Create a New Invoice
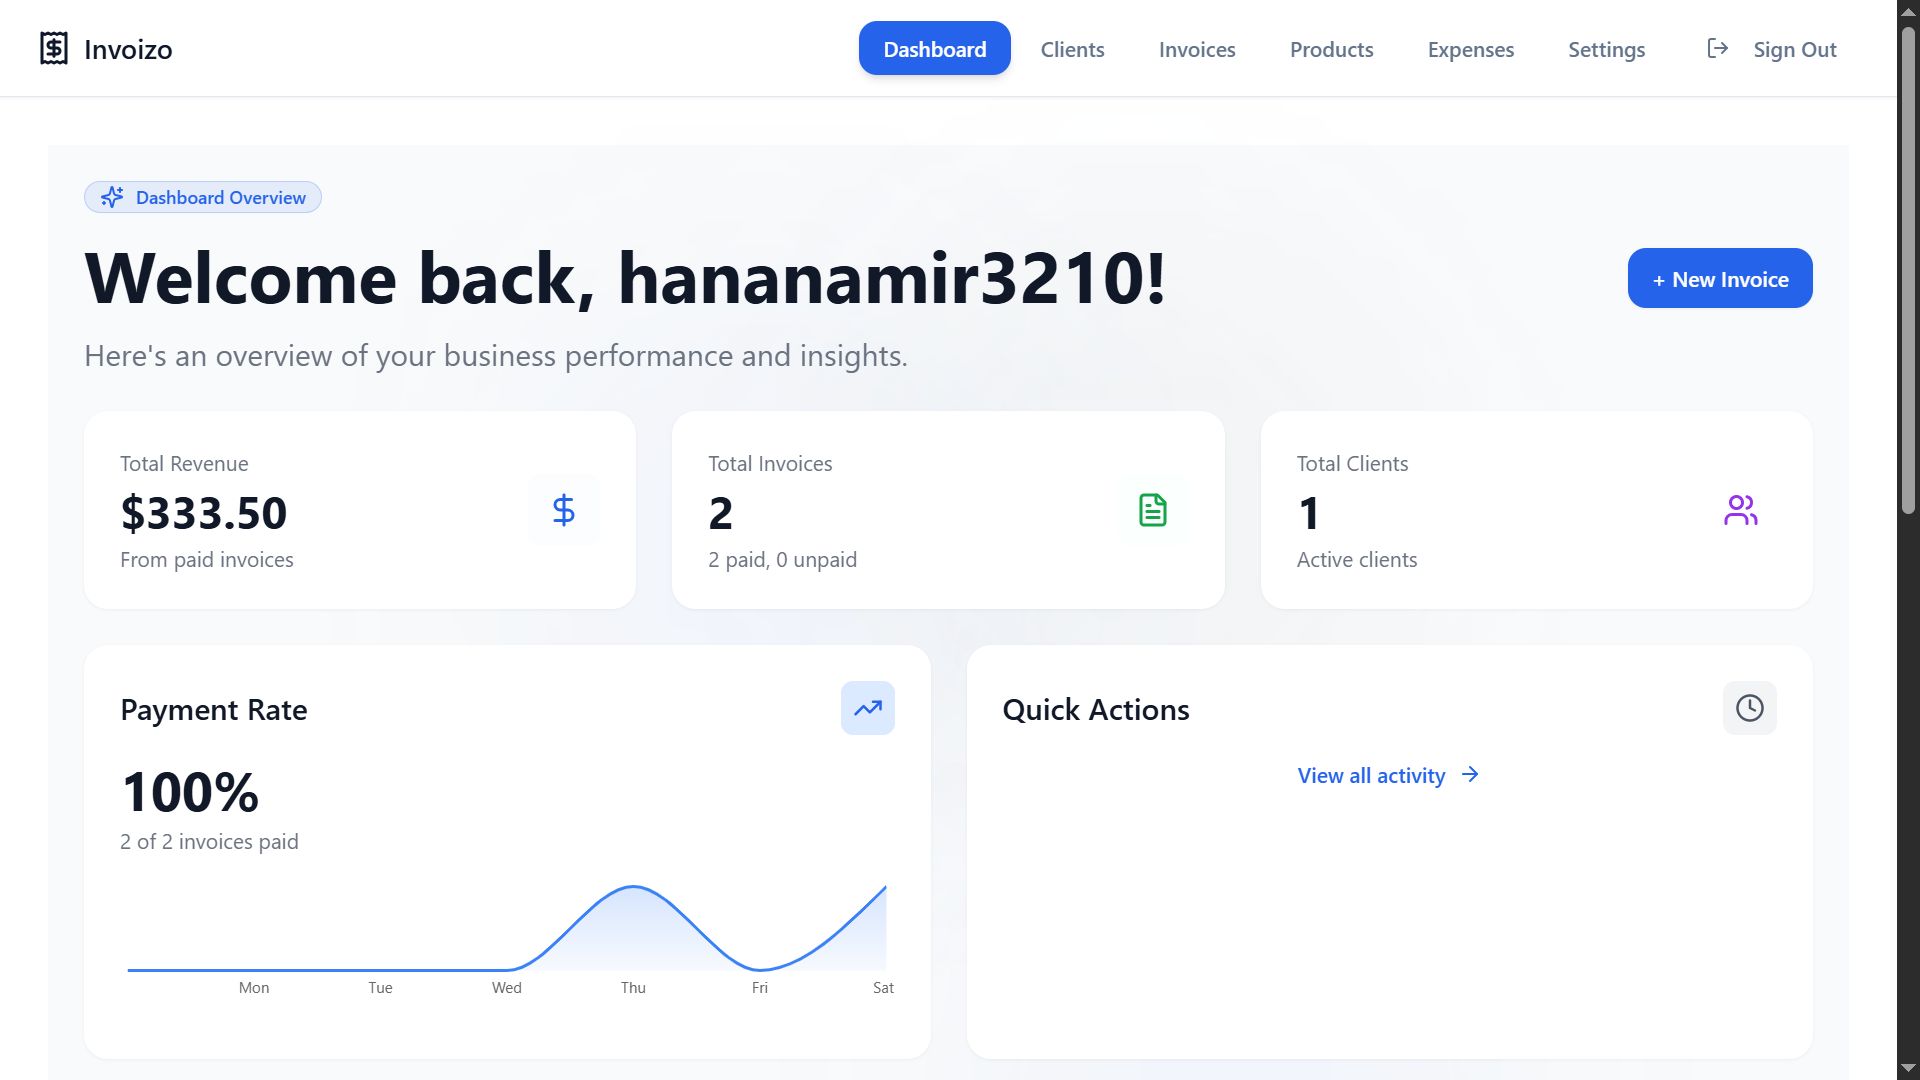 click(x=1719, y=279)
